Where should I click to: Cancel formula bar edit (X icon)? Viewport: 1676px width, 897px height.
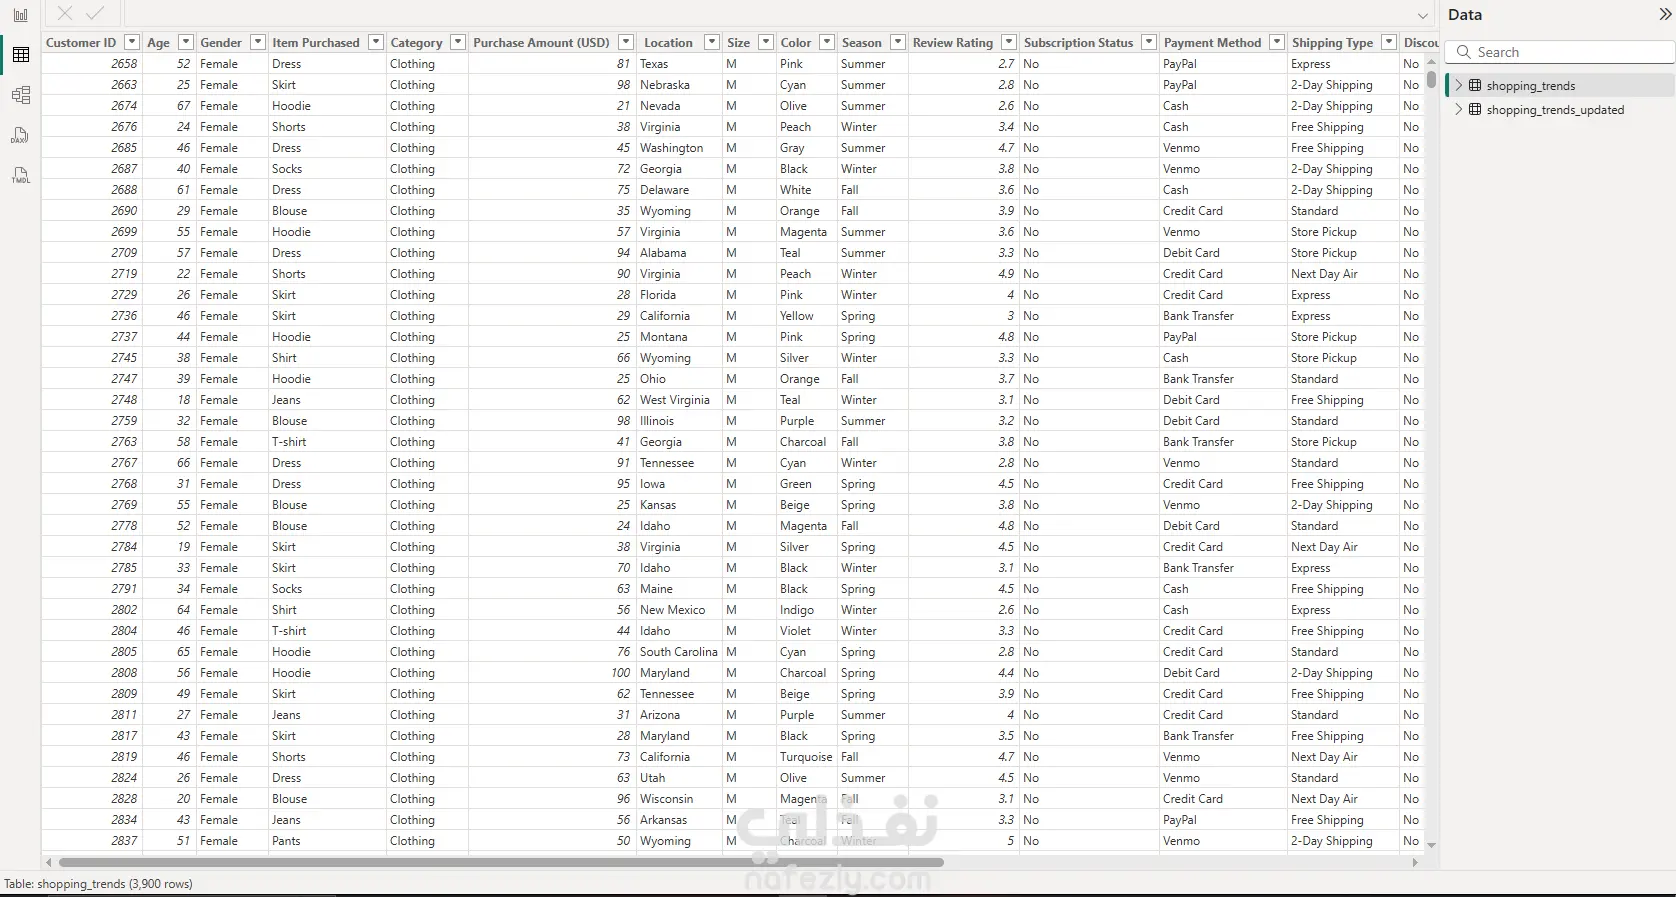coord(65,13)
